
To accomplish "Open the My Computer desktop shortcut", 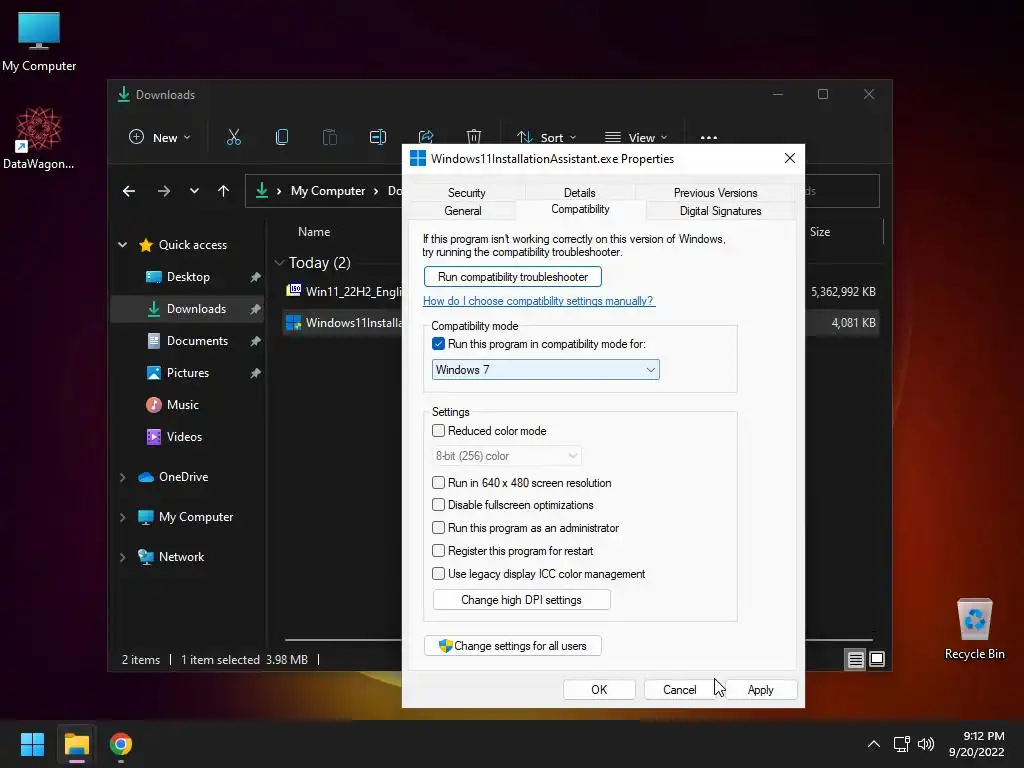I will pyautogui.click(x=39, y=42).
